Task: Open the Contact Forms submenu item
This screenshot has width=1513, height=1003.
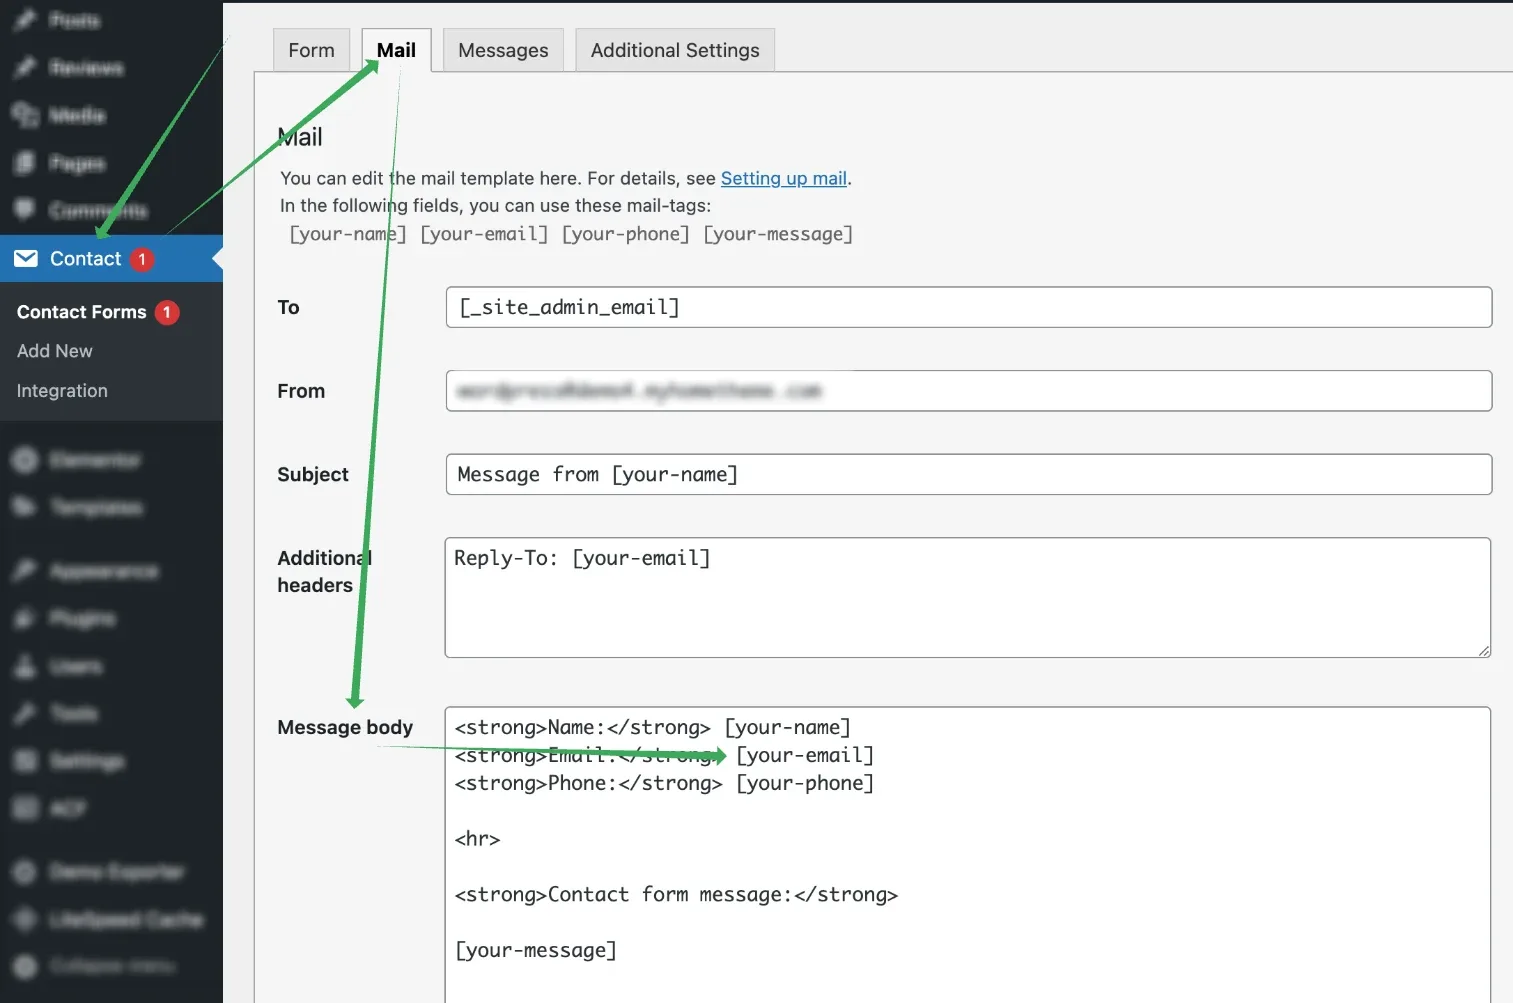Action: [82, 312]
